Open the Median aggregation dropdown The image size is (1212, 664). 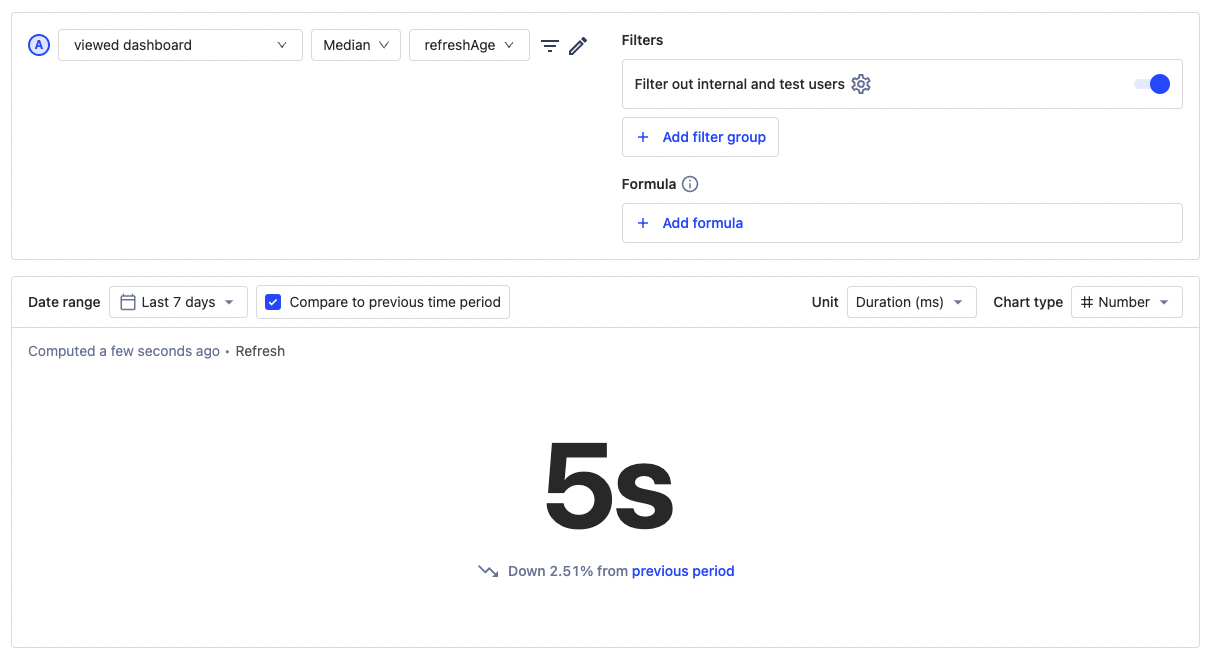pos(355,44)
